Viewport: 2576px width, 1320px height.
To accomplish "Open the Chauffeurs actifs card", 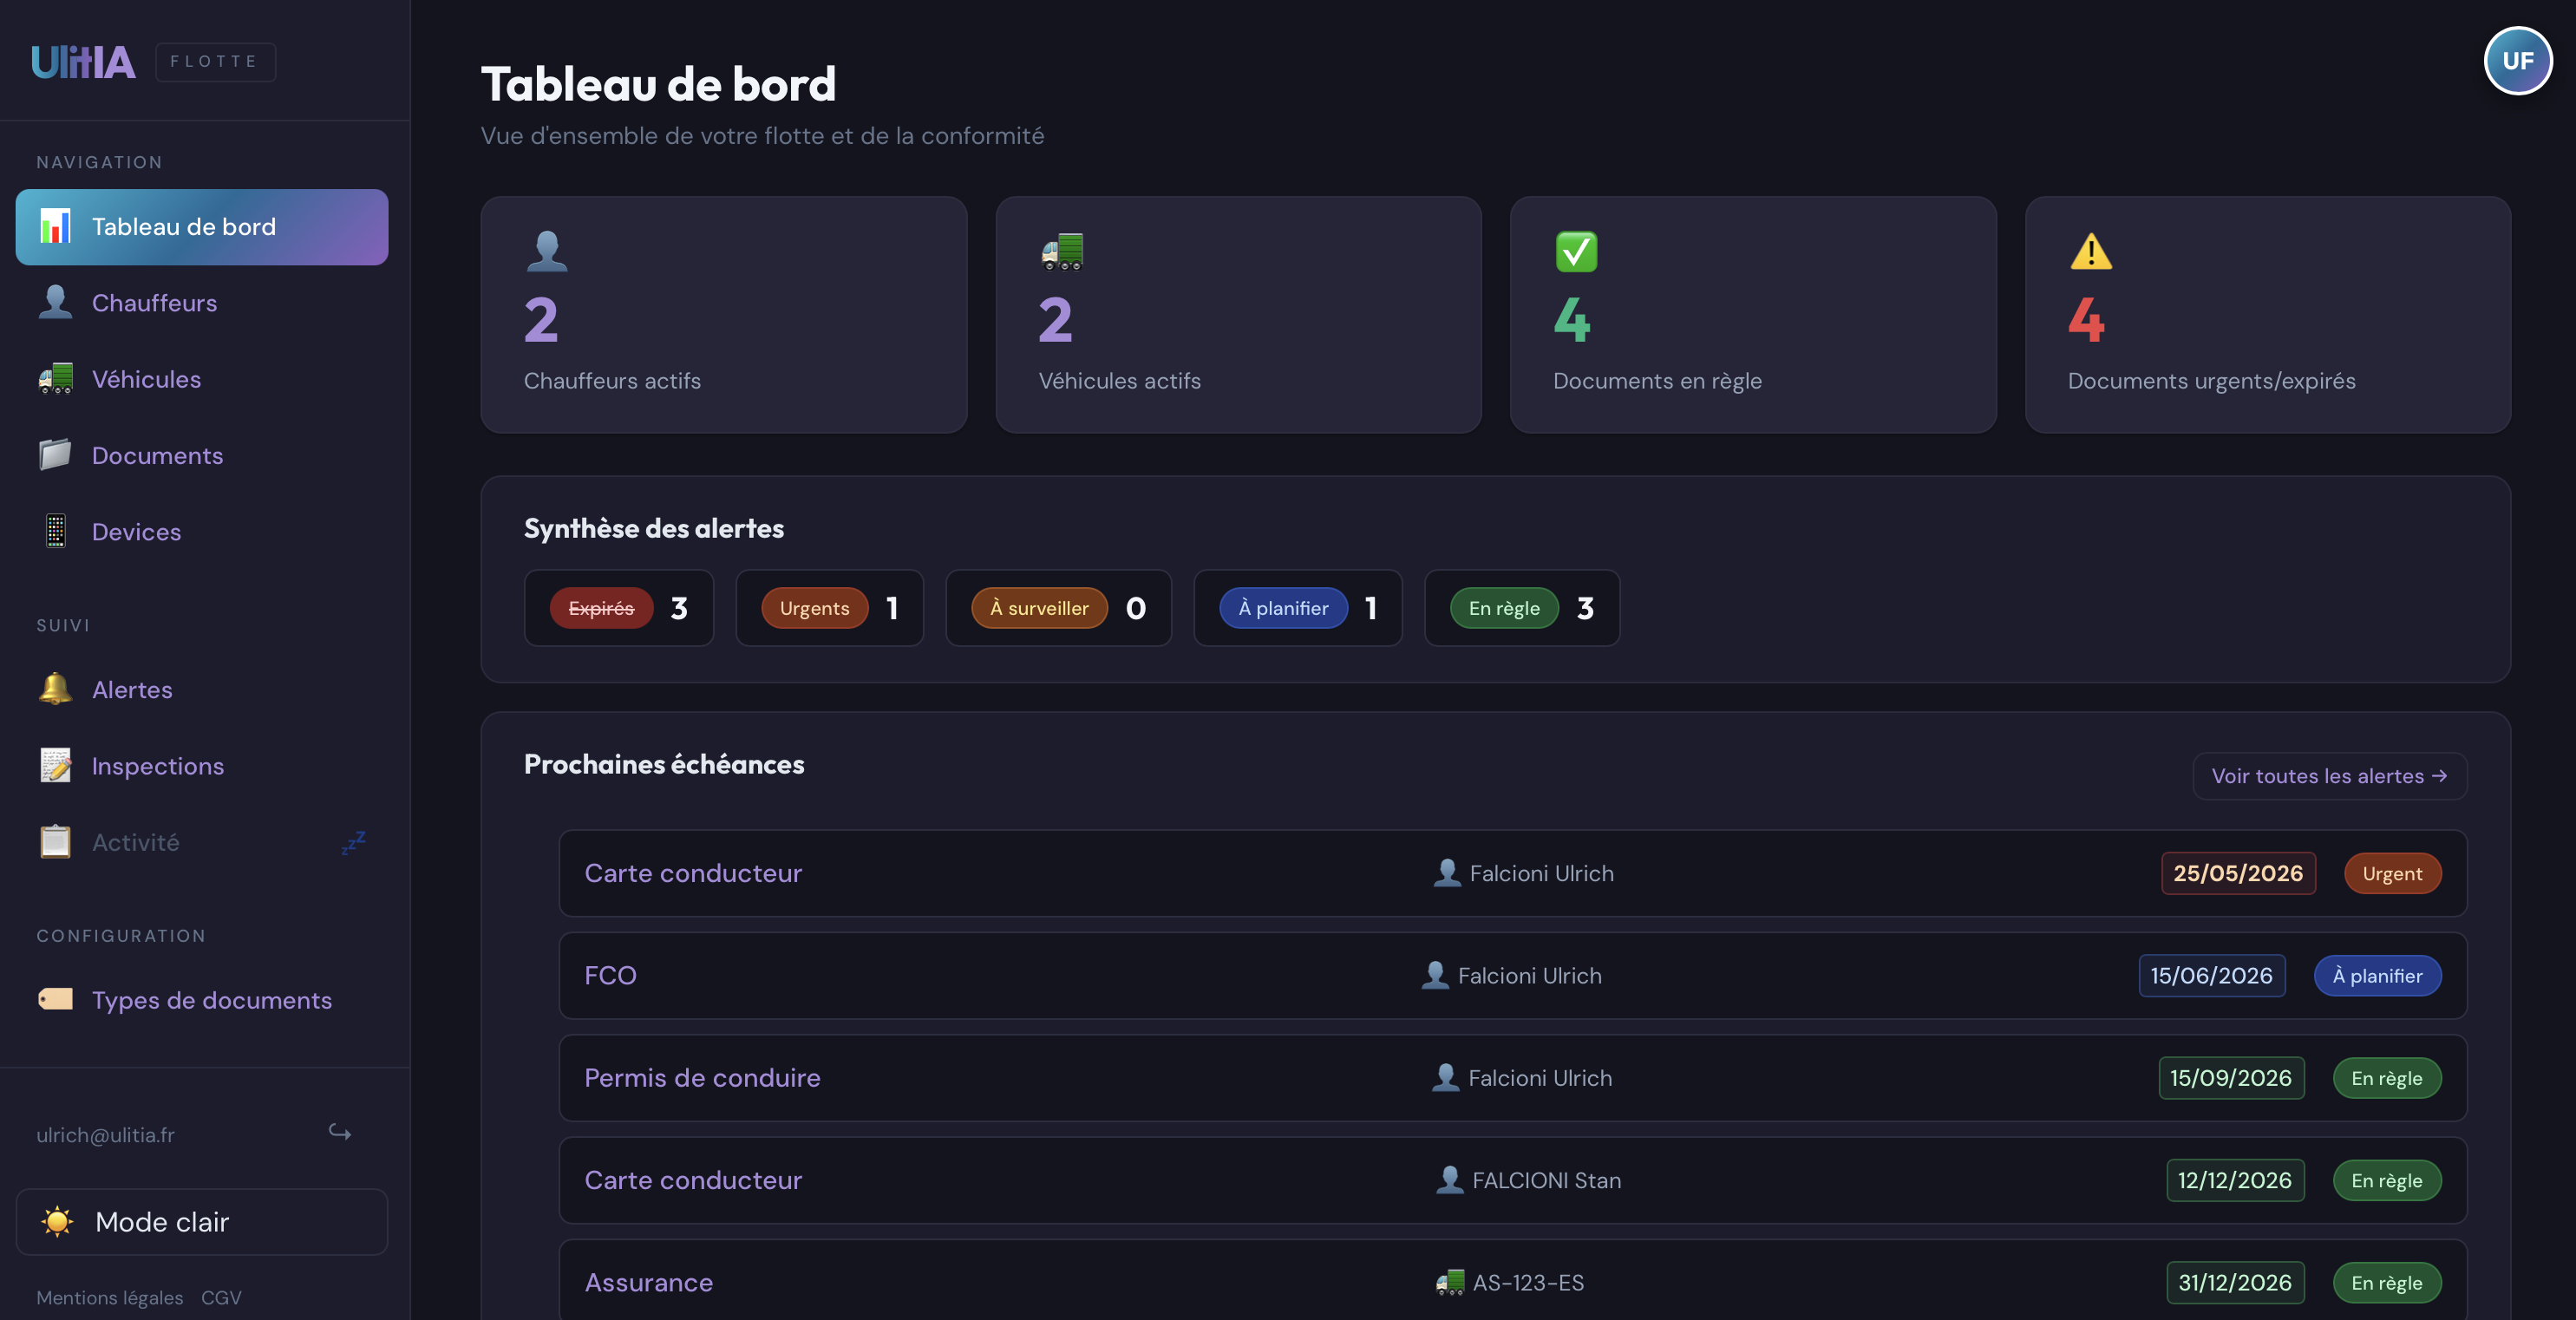I will click(724, 314).
